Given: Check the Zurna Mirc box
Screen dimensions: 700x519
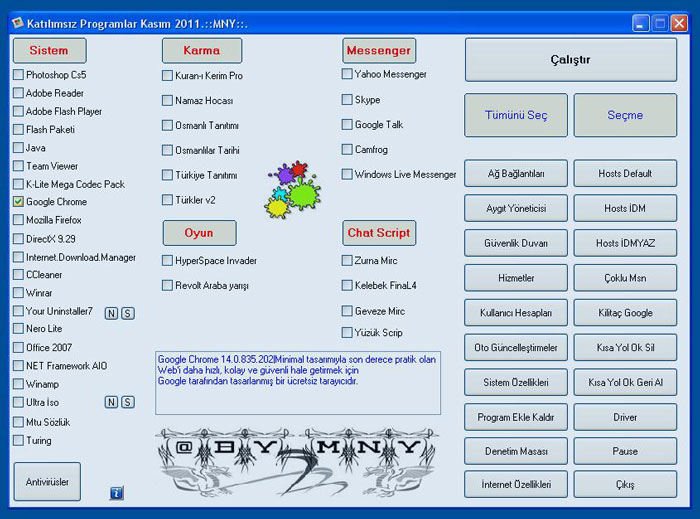Looking at the screenshot, I should (347, 260).
